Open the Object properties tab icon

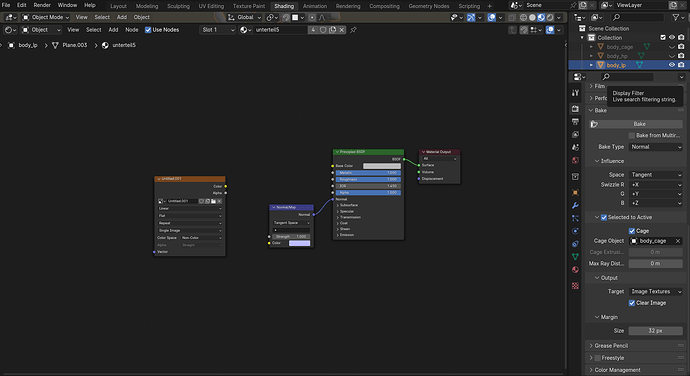pos(575,192)
